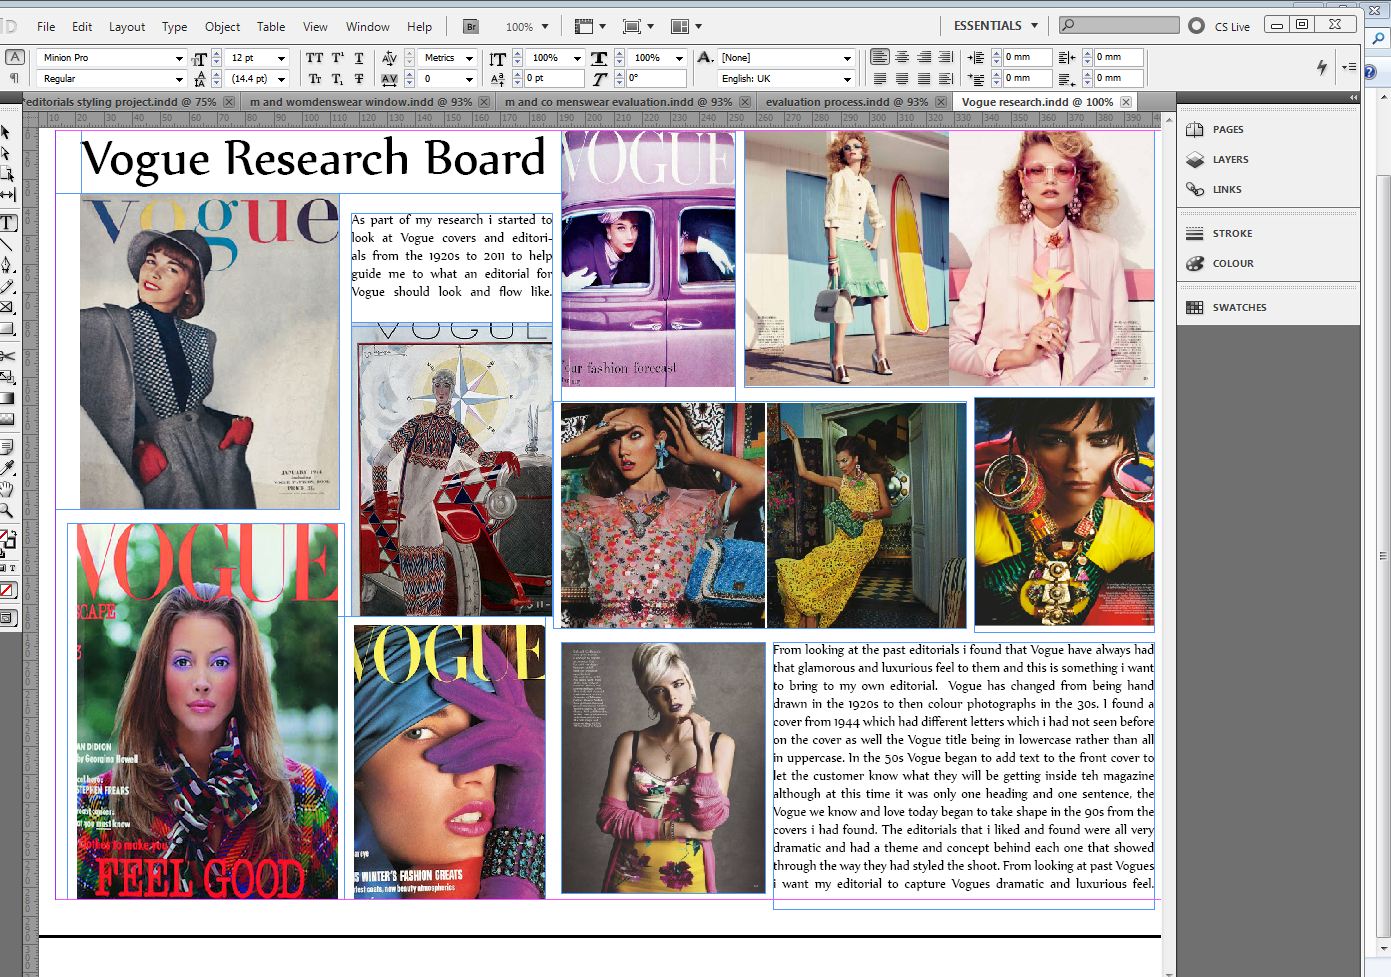Pick the Eyedropper tool

pos(6,467)
